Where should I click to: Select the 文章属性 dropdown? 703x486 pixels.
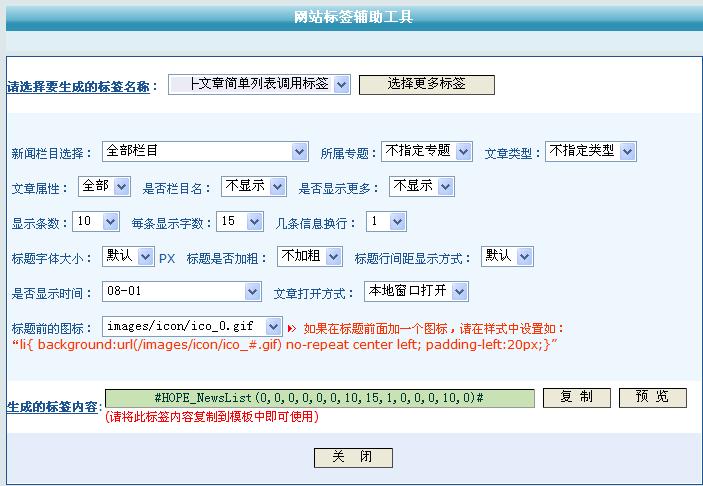point(104,187)
